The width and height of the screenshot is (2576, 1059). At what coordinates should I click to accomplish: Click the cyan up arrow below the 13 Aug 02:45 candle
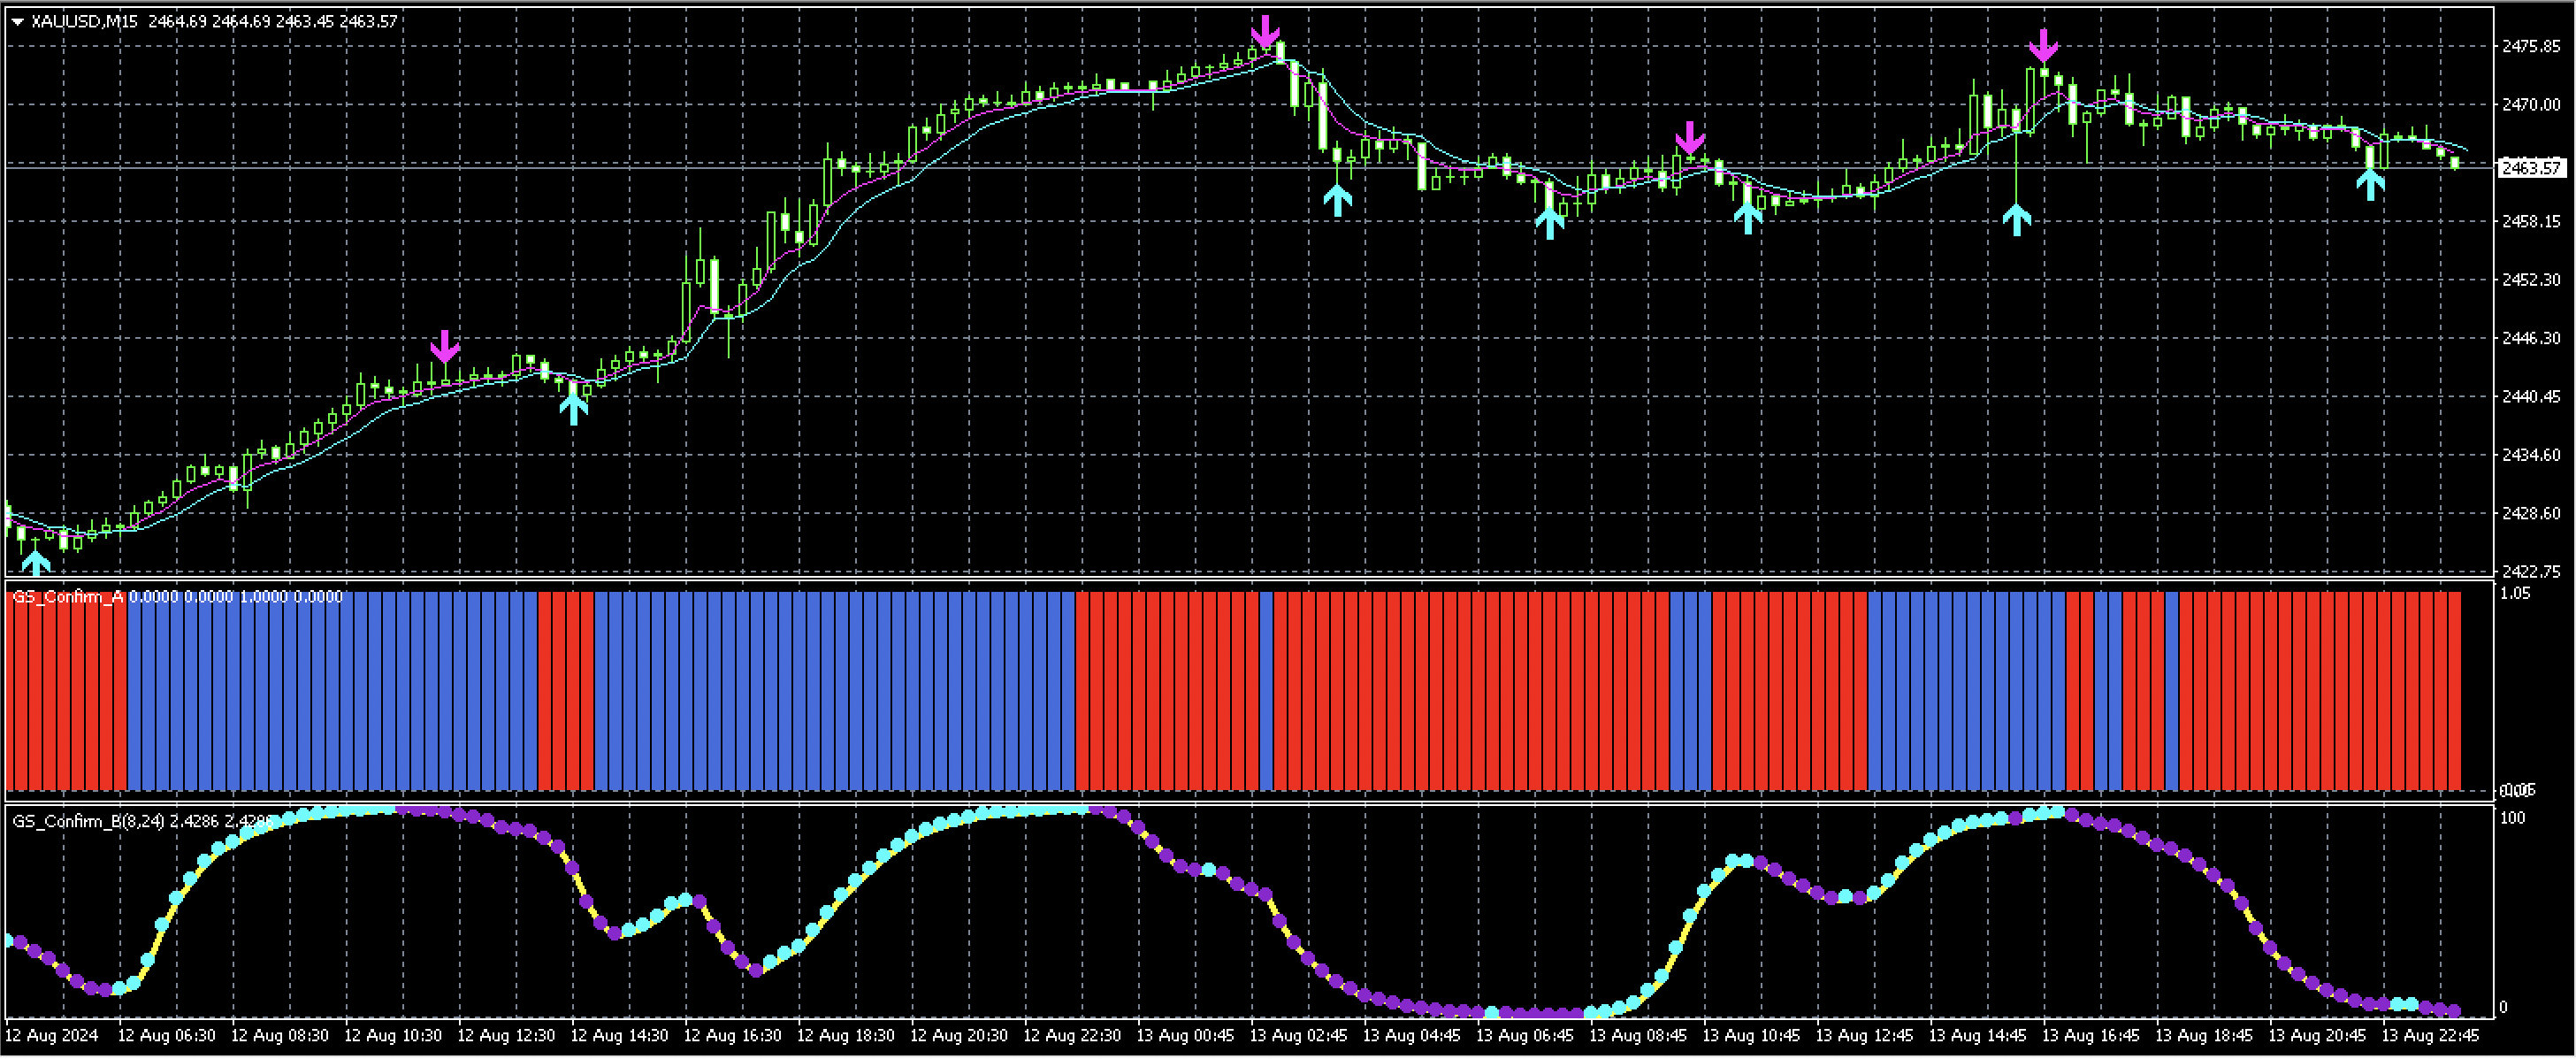pyautogui.click(x=1340, y=200)
